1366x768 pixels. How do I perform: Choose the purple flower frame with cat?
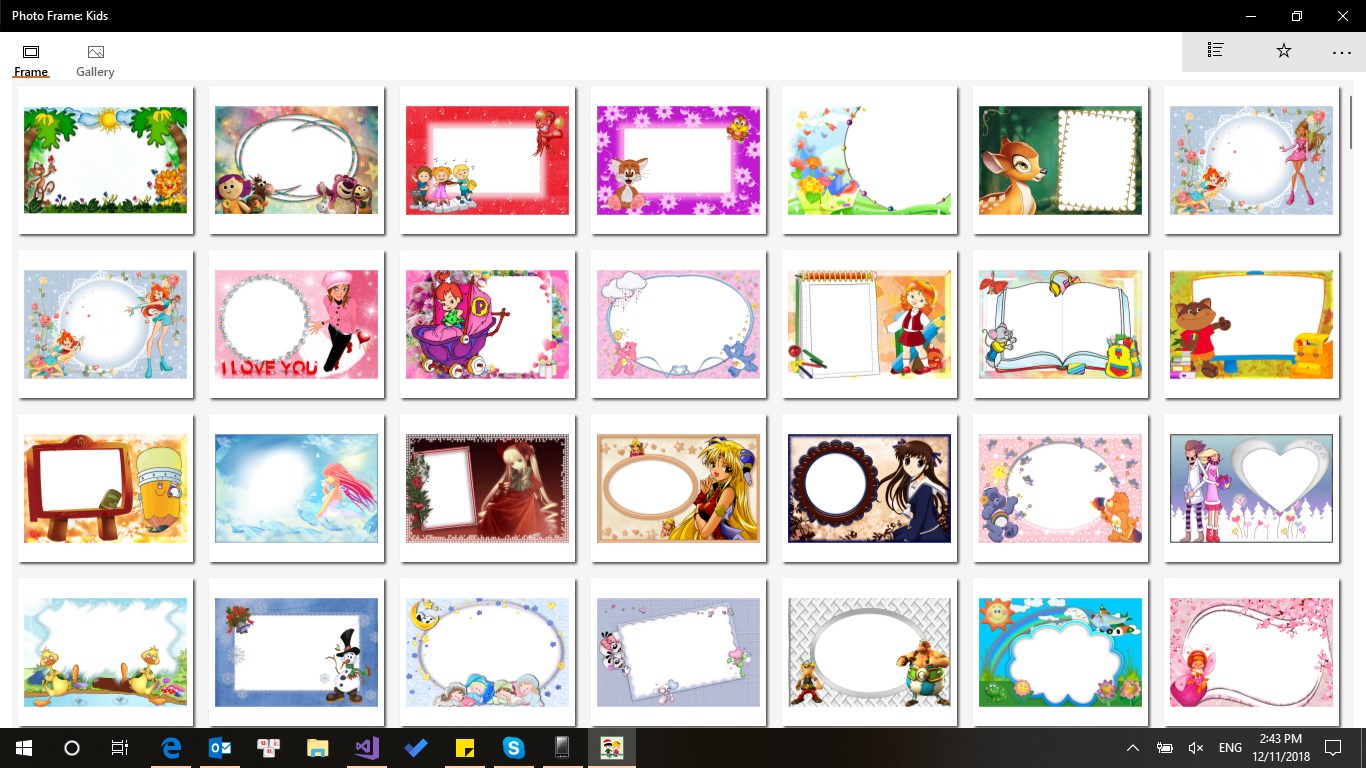coord(679,160)
